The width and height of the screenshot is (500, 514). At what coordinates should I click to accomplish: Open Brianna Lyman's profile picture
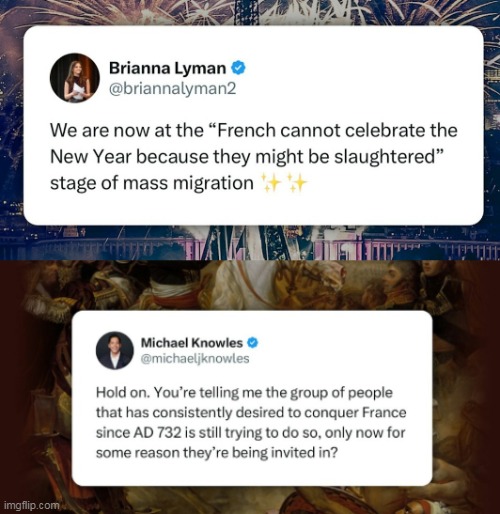pos(75,78)
